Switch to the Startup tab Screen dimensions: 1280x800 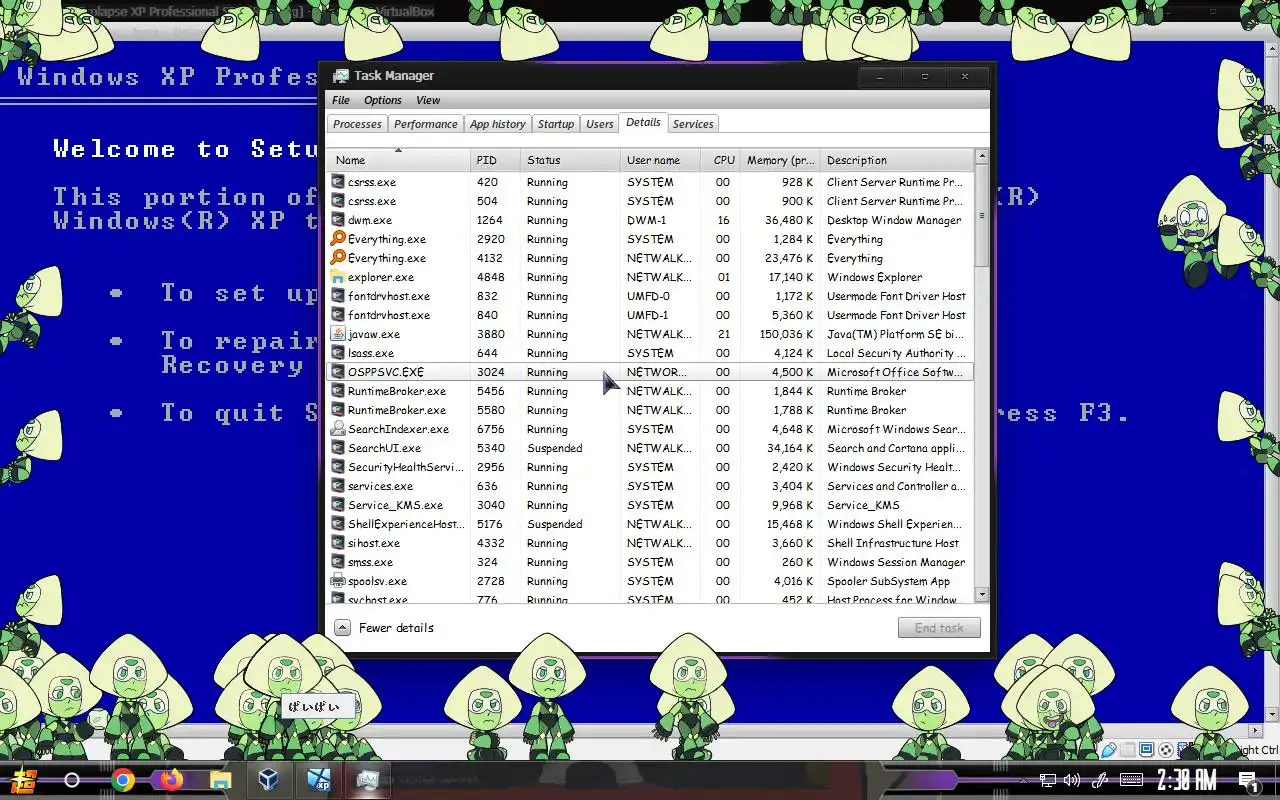pos(555,124)
